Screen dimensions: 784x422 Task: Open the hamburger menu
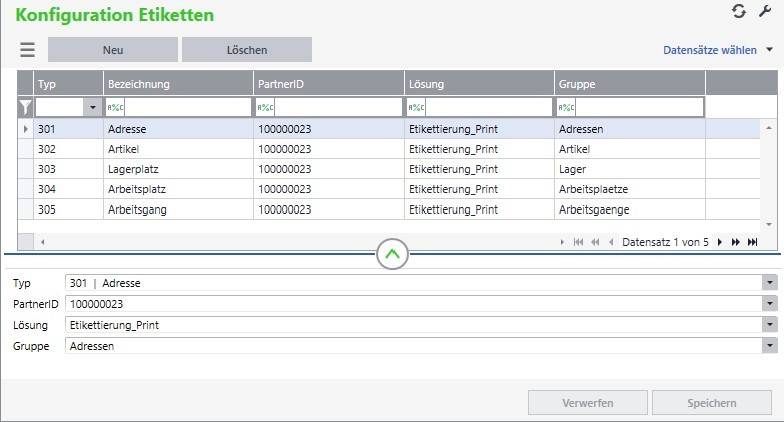(27, 50)
